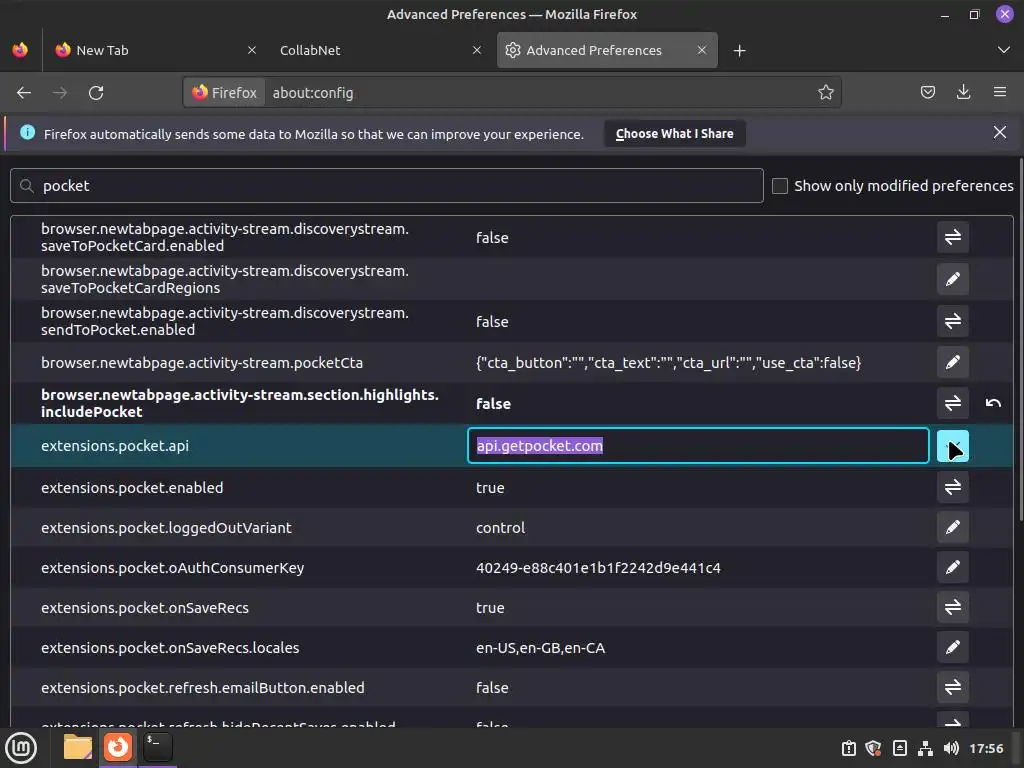Reset highlights.includePocket to default
This screenshot has width=1024, height=768.
point(993,403)
